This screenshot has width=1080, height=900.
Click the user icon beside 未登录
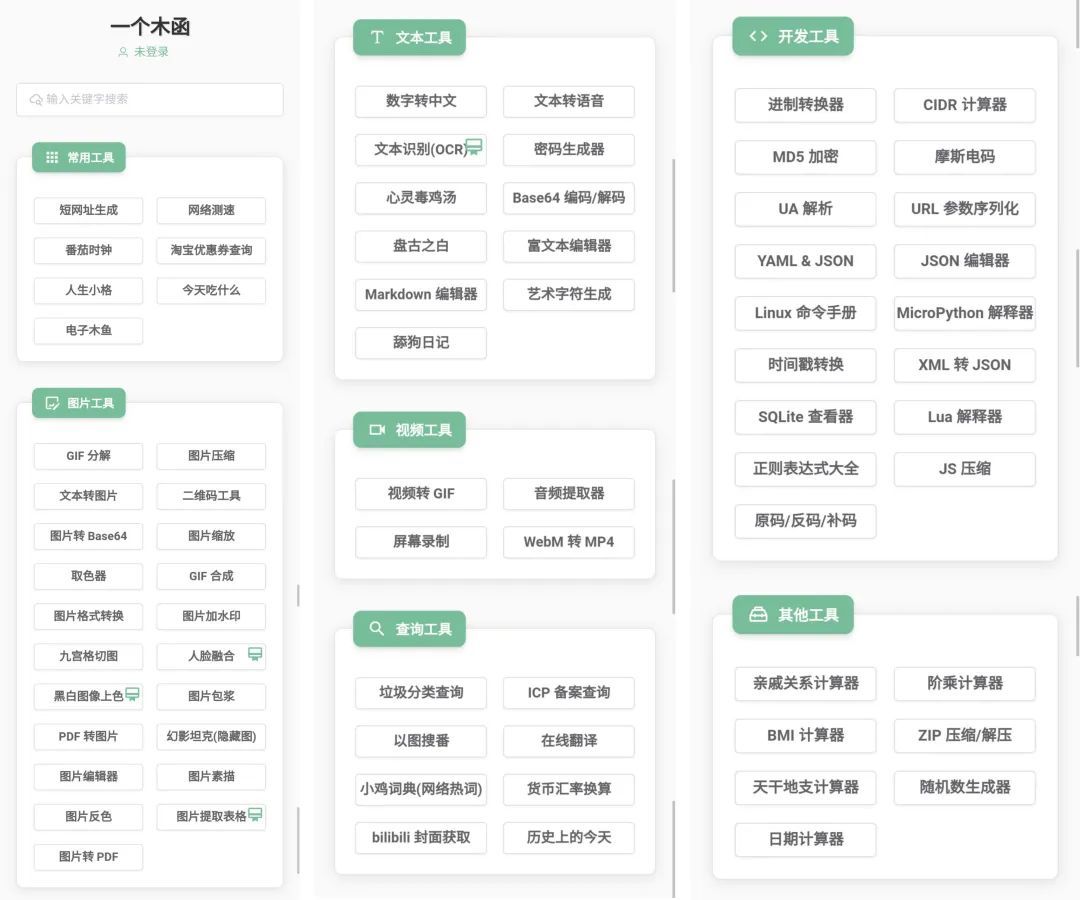click(x=123, y=52)
